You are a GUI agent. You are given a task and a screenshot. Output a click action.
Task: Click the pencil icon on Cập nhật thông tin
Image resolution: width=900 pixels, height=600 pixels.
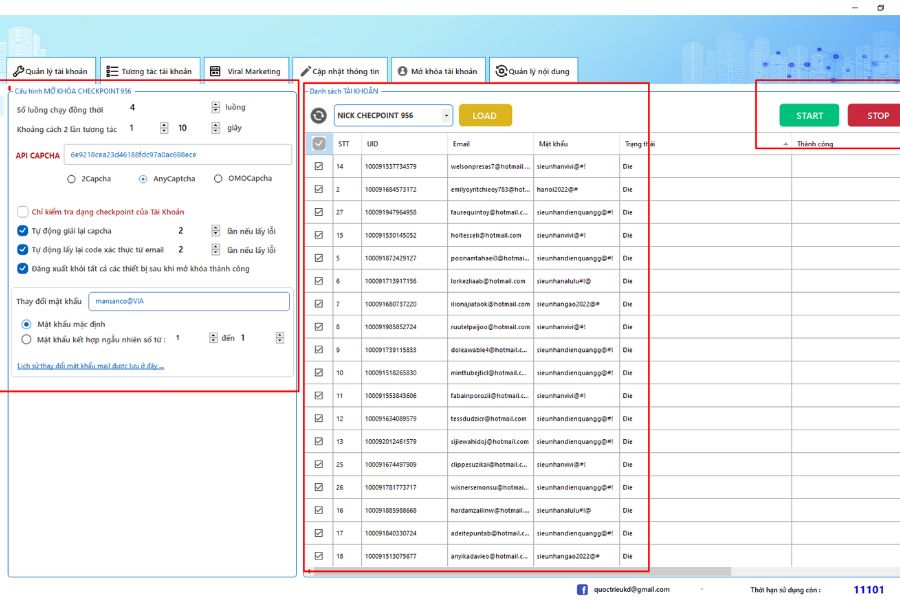pyautogui.click(x=305, y=71)
